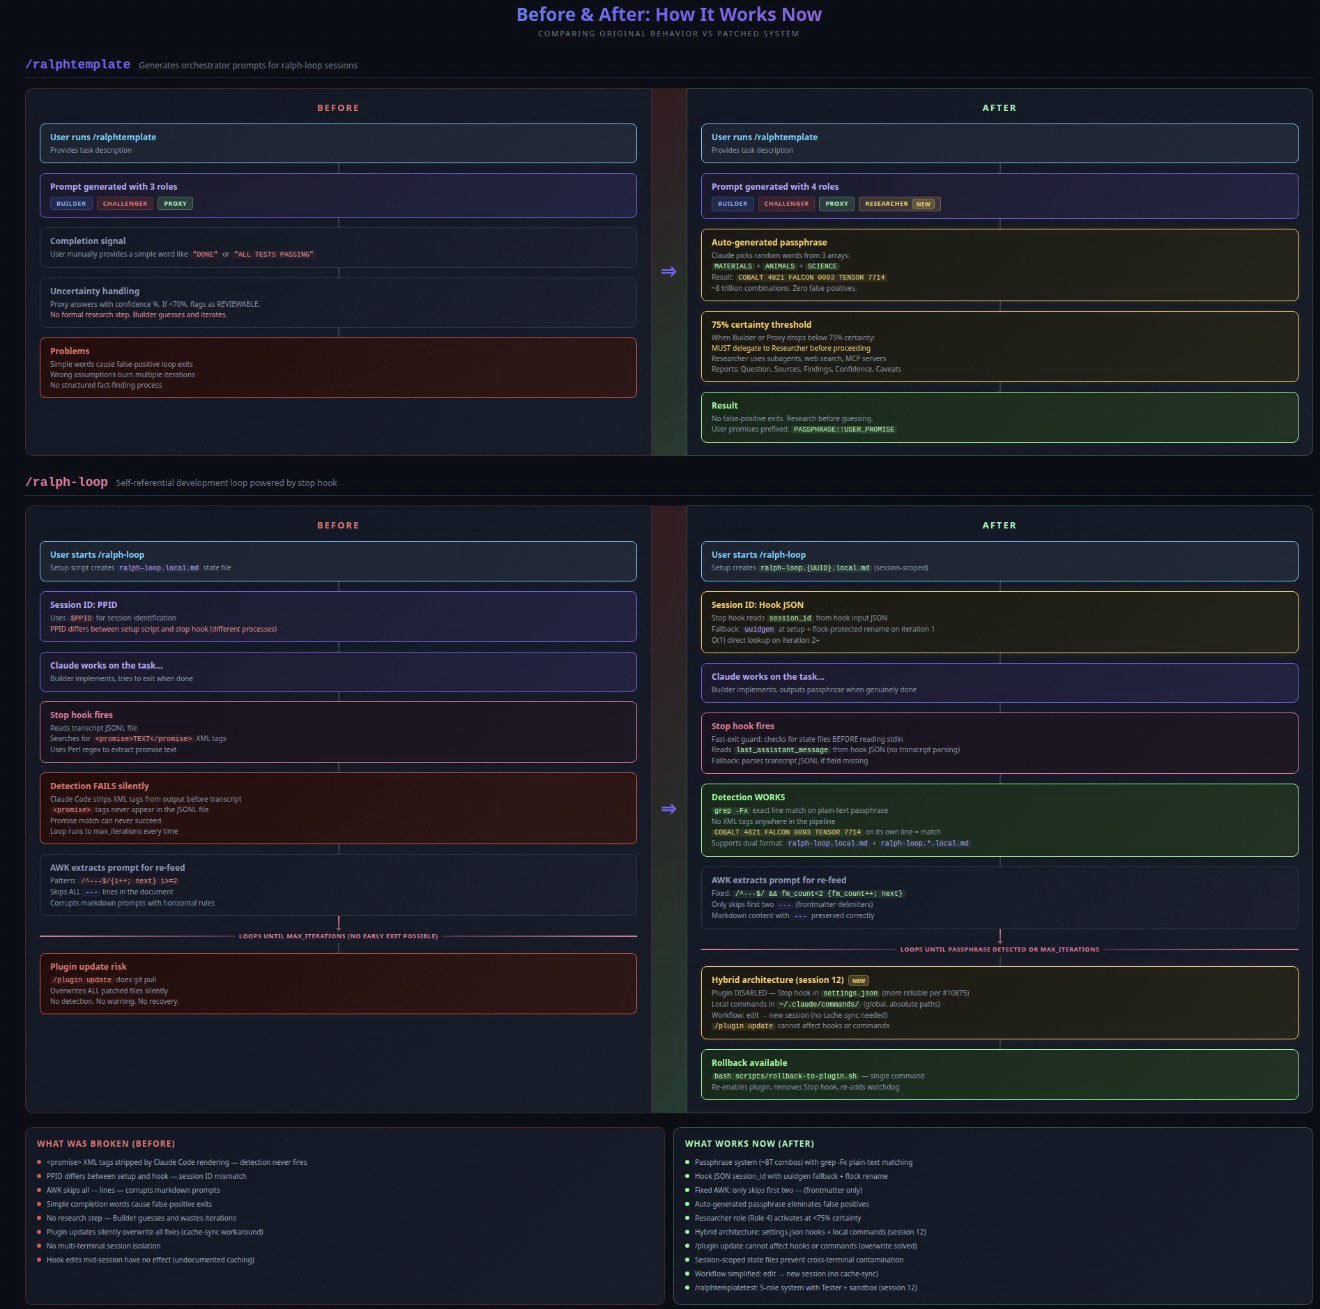
Task: Click the /ralphtemplate section heading
Action: 78,65
